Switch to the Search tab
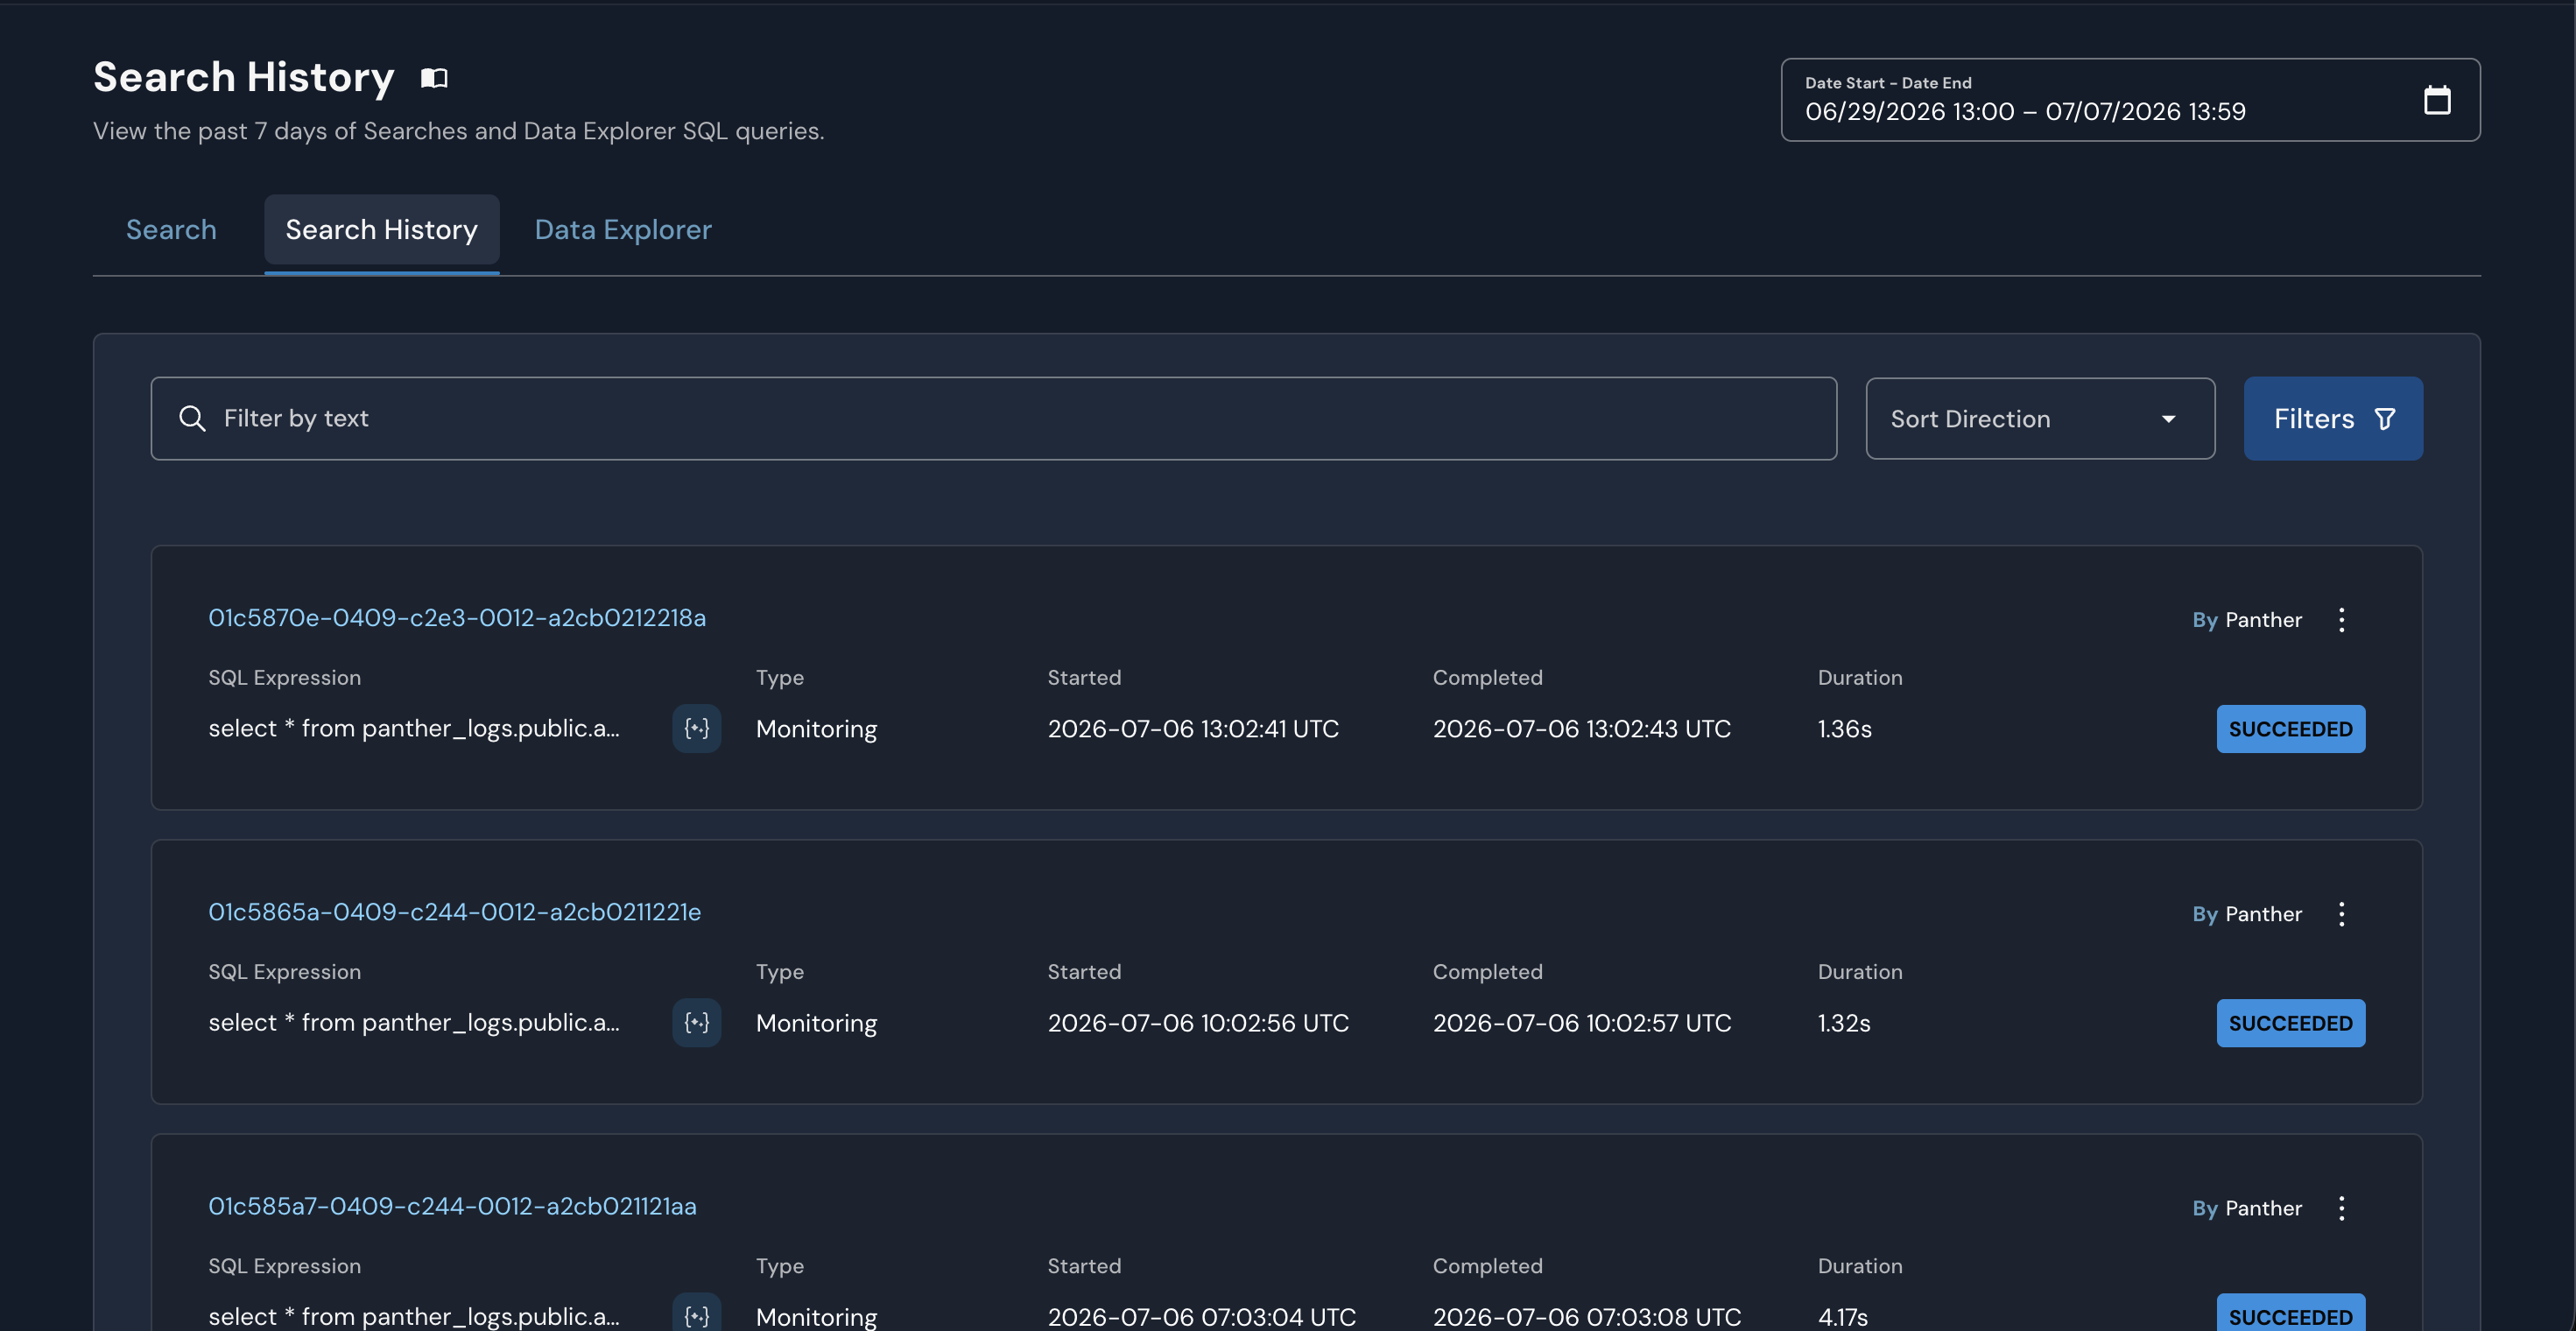The height and width of the screenshot is (1331, 2576). (x=171, y=229)
